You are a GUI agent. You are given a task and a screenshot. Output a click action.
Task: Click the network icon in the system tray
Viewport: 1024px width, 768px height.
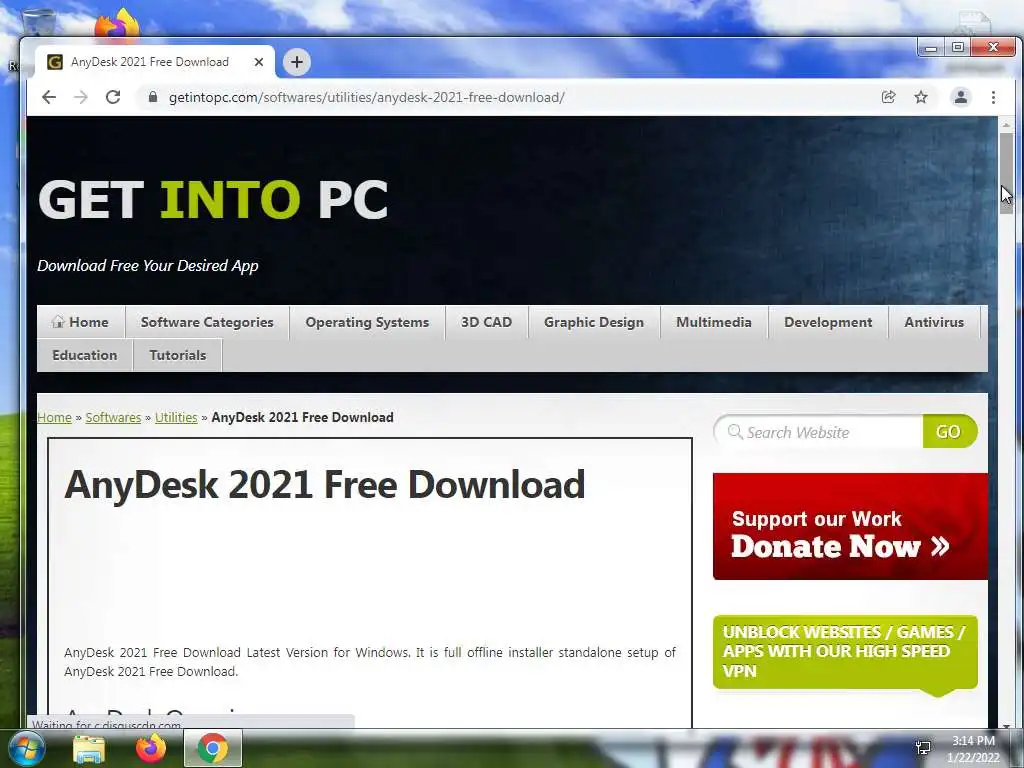click(923, 748)
